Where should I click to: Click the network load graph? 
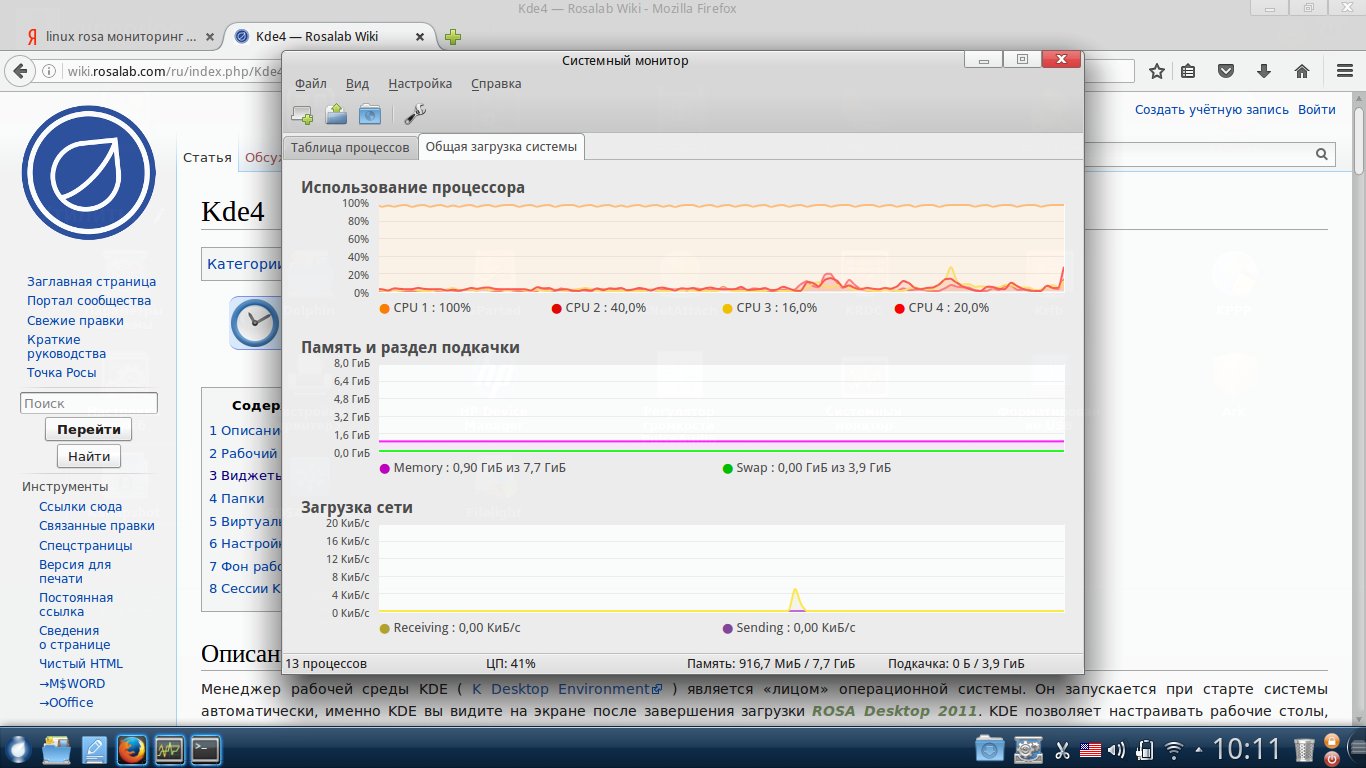(721, 568)
